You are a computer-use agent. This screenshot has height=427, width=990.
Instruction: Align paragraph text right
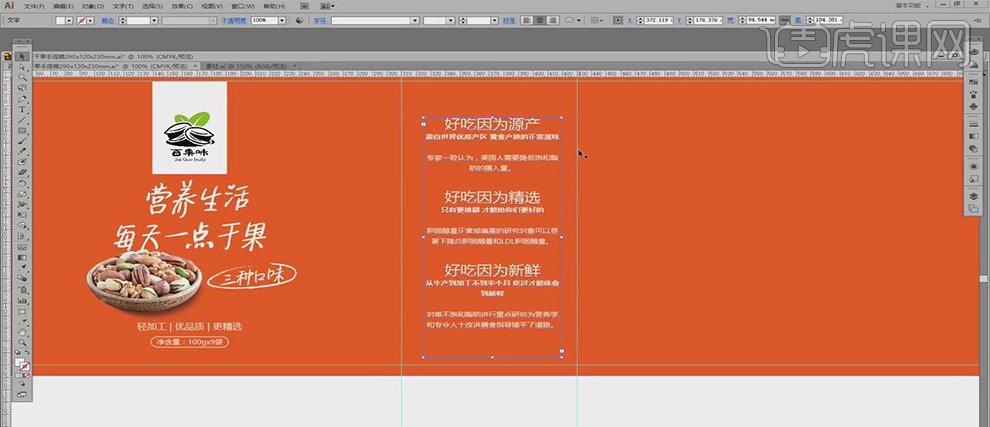(x=553, y=20)
